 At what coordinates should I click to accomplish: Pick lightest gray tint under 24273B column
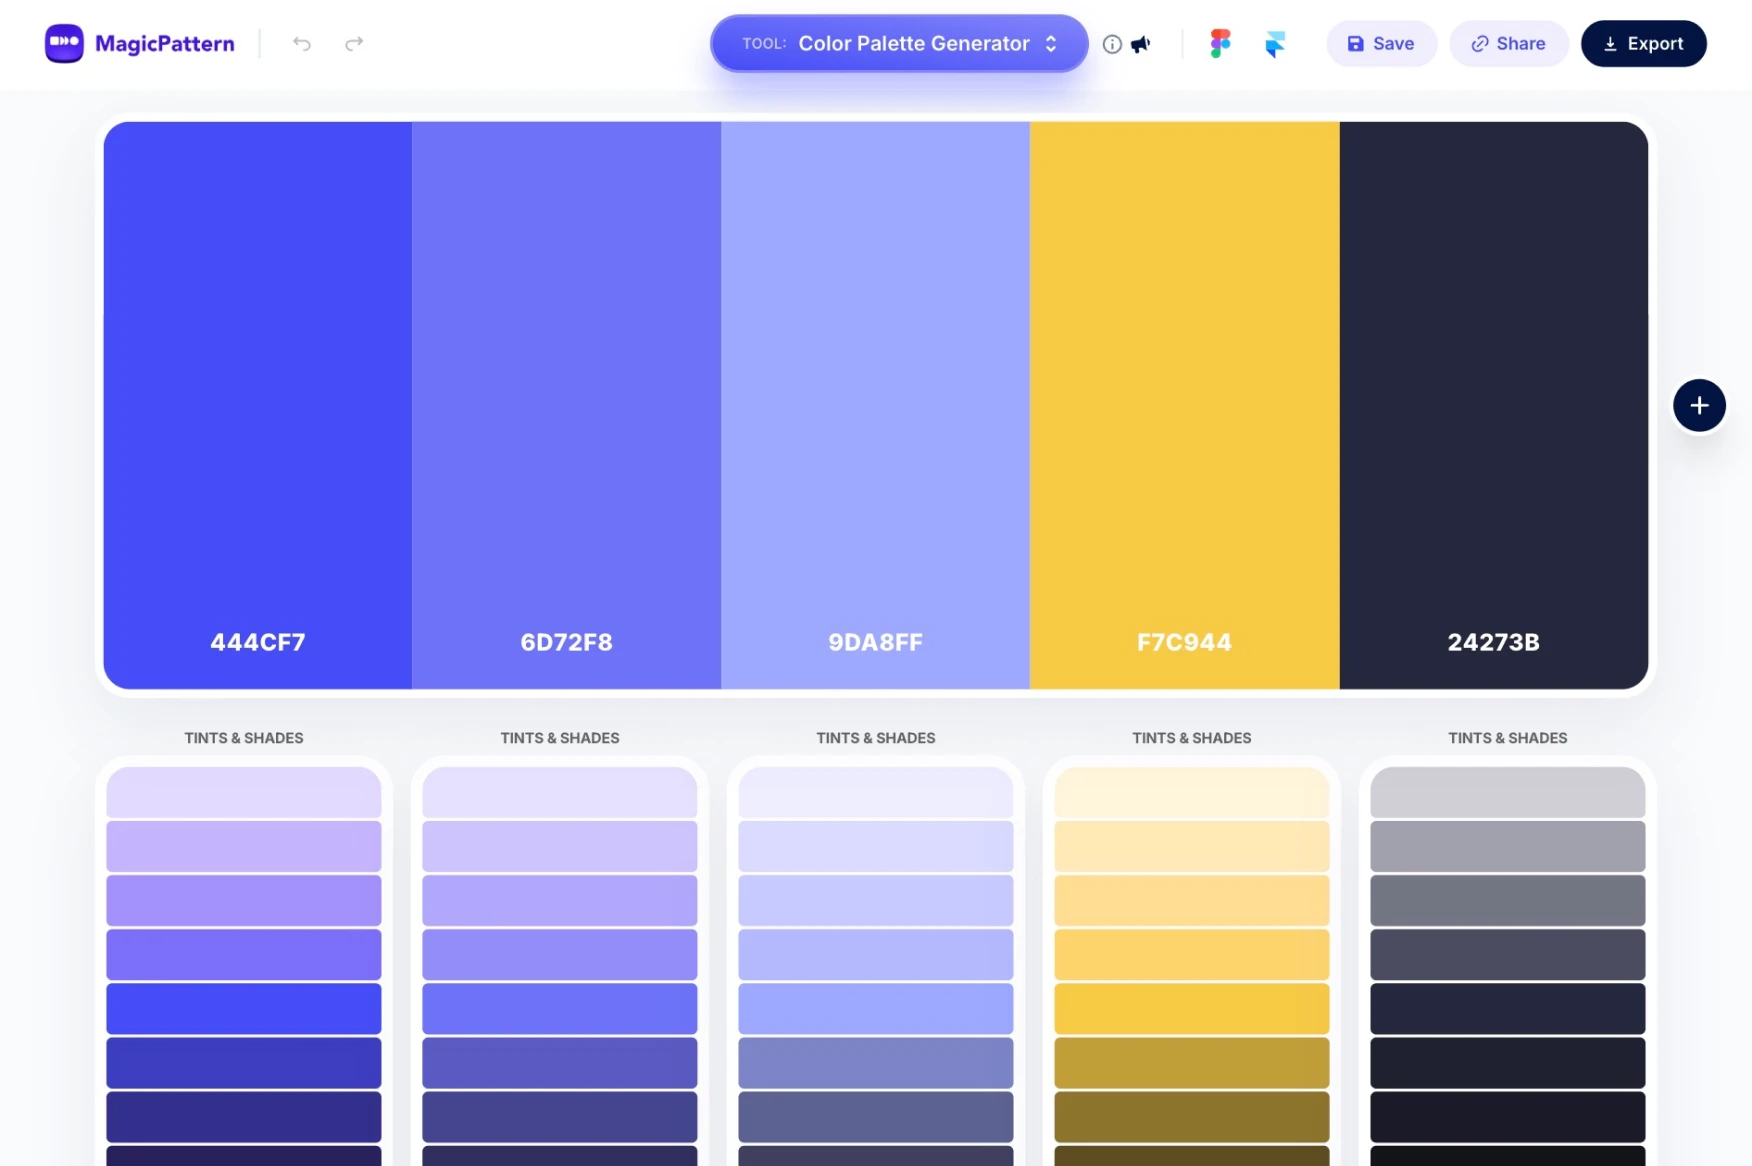1508,792
